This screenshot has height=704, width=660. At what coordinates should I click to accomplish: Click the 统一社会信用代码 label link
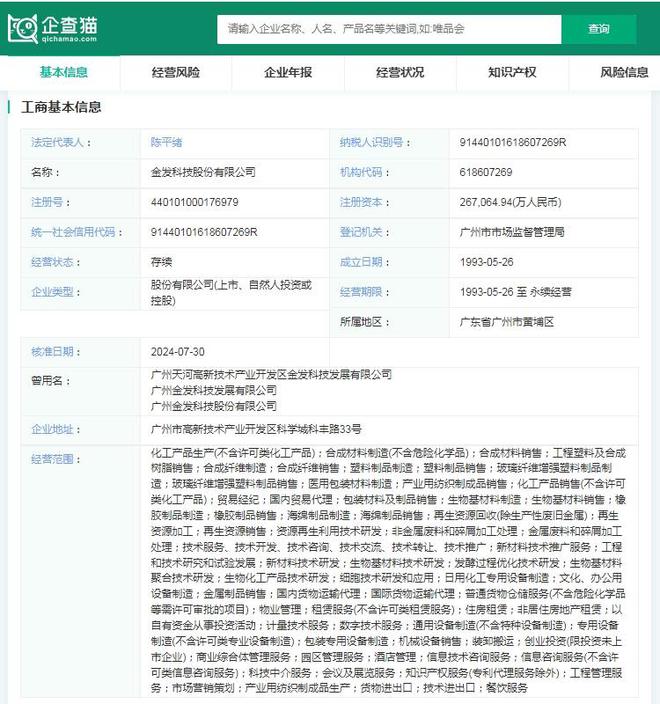pos(73,232)
